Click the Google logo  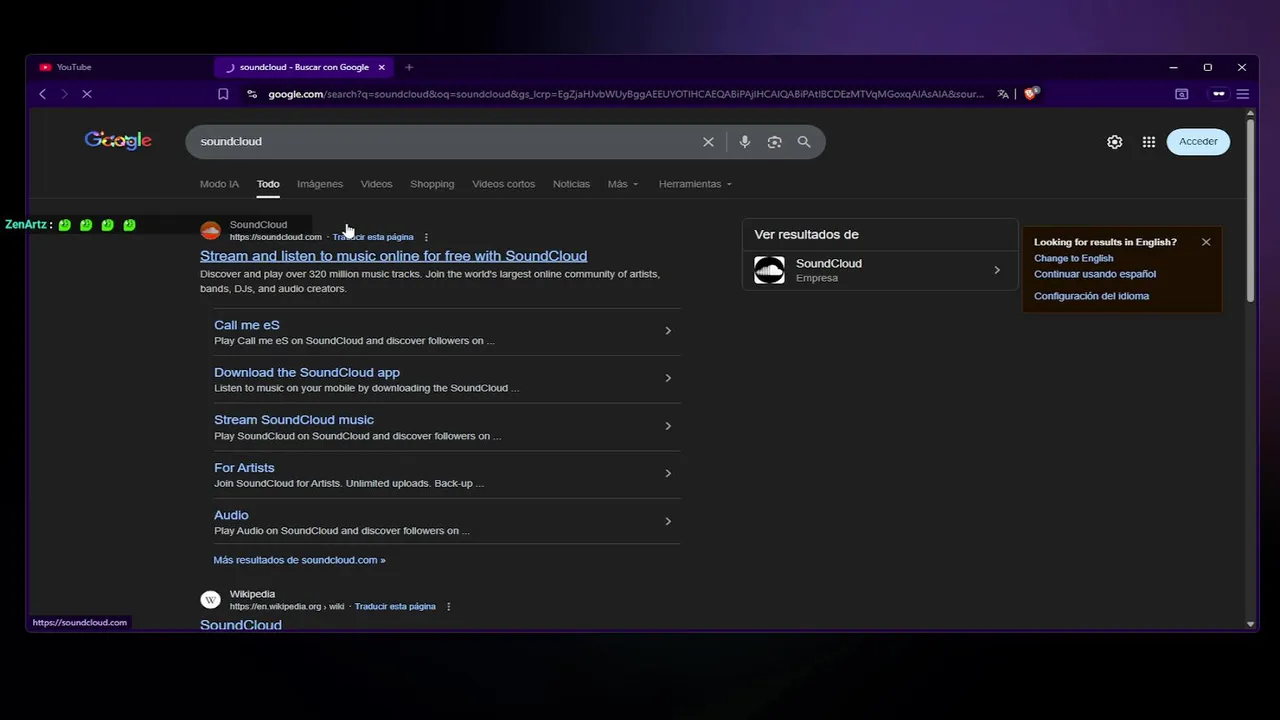click(x=118, y=141)
